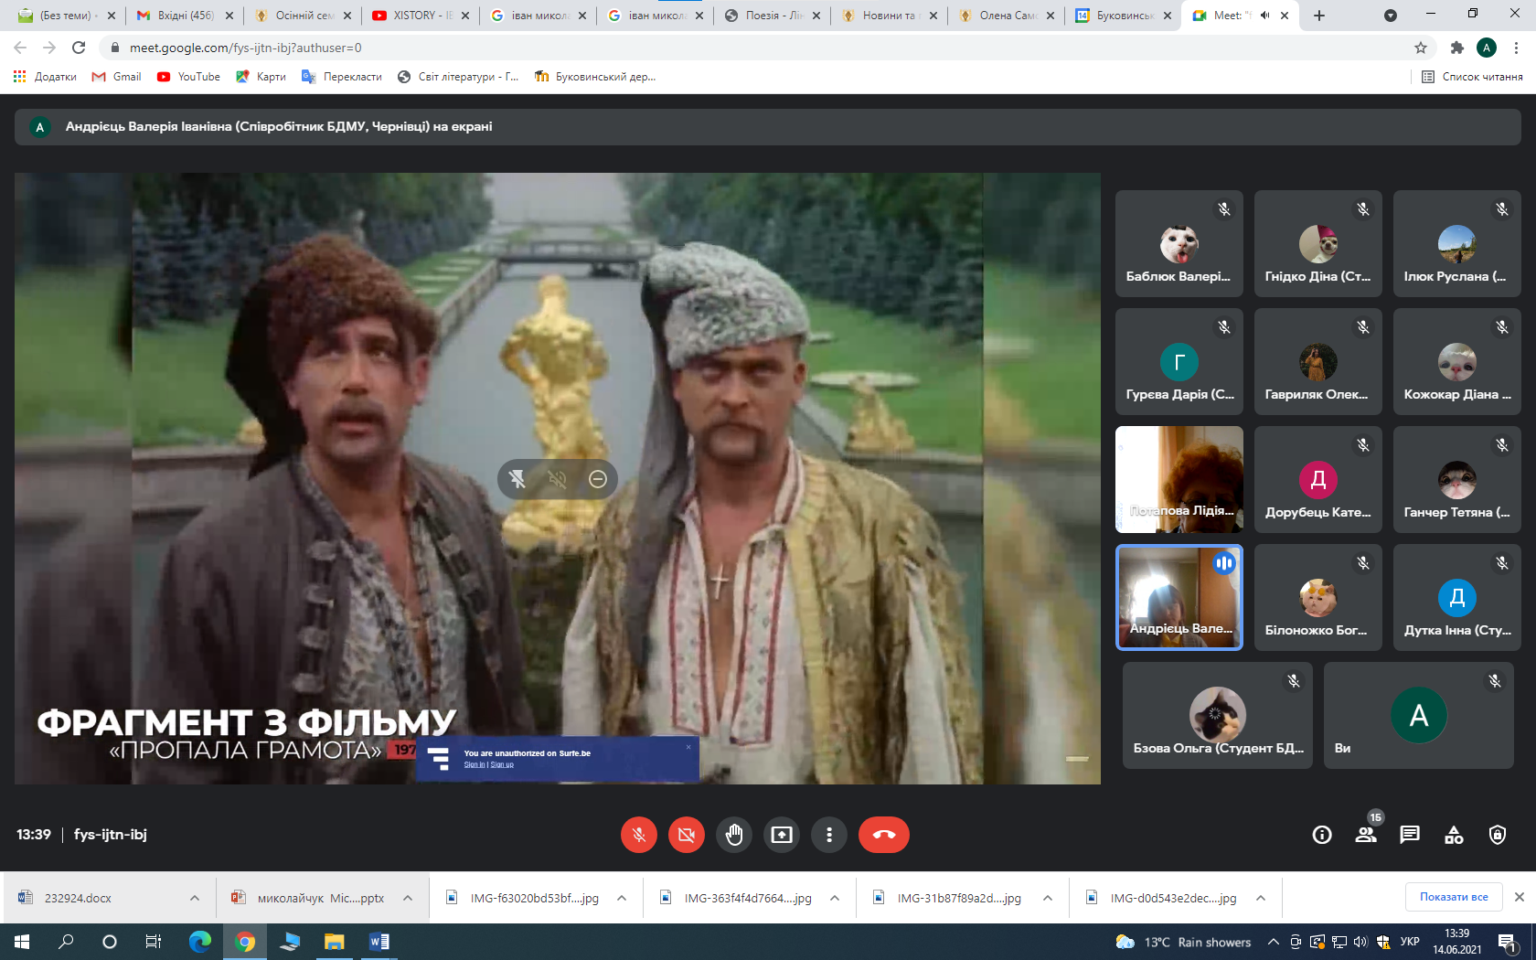Leave the call with red hang-up button
Screen dimensions: 1536x960
coord(884,834)
